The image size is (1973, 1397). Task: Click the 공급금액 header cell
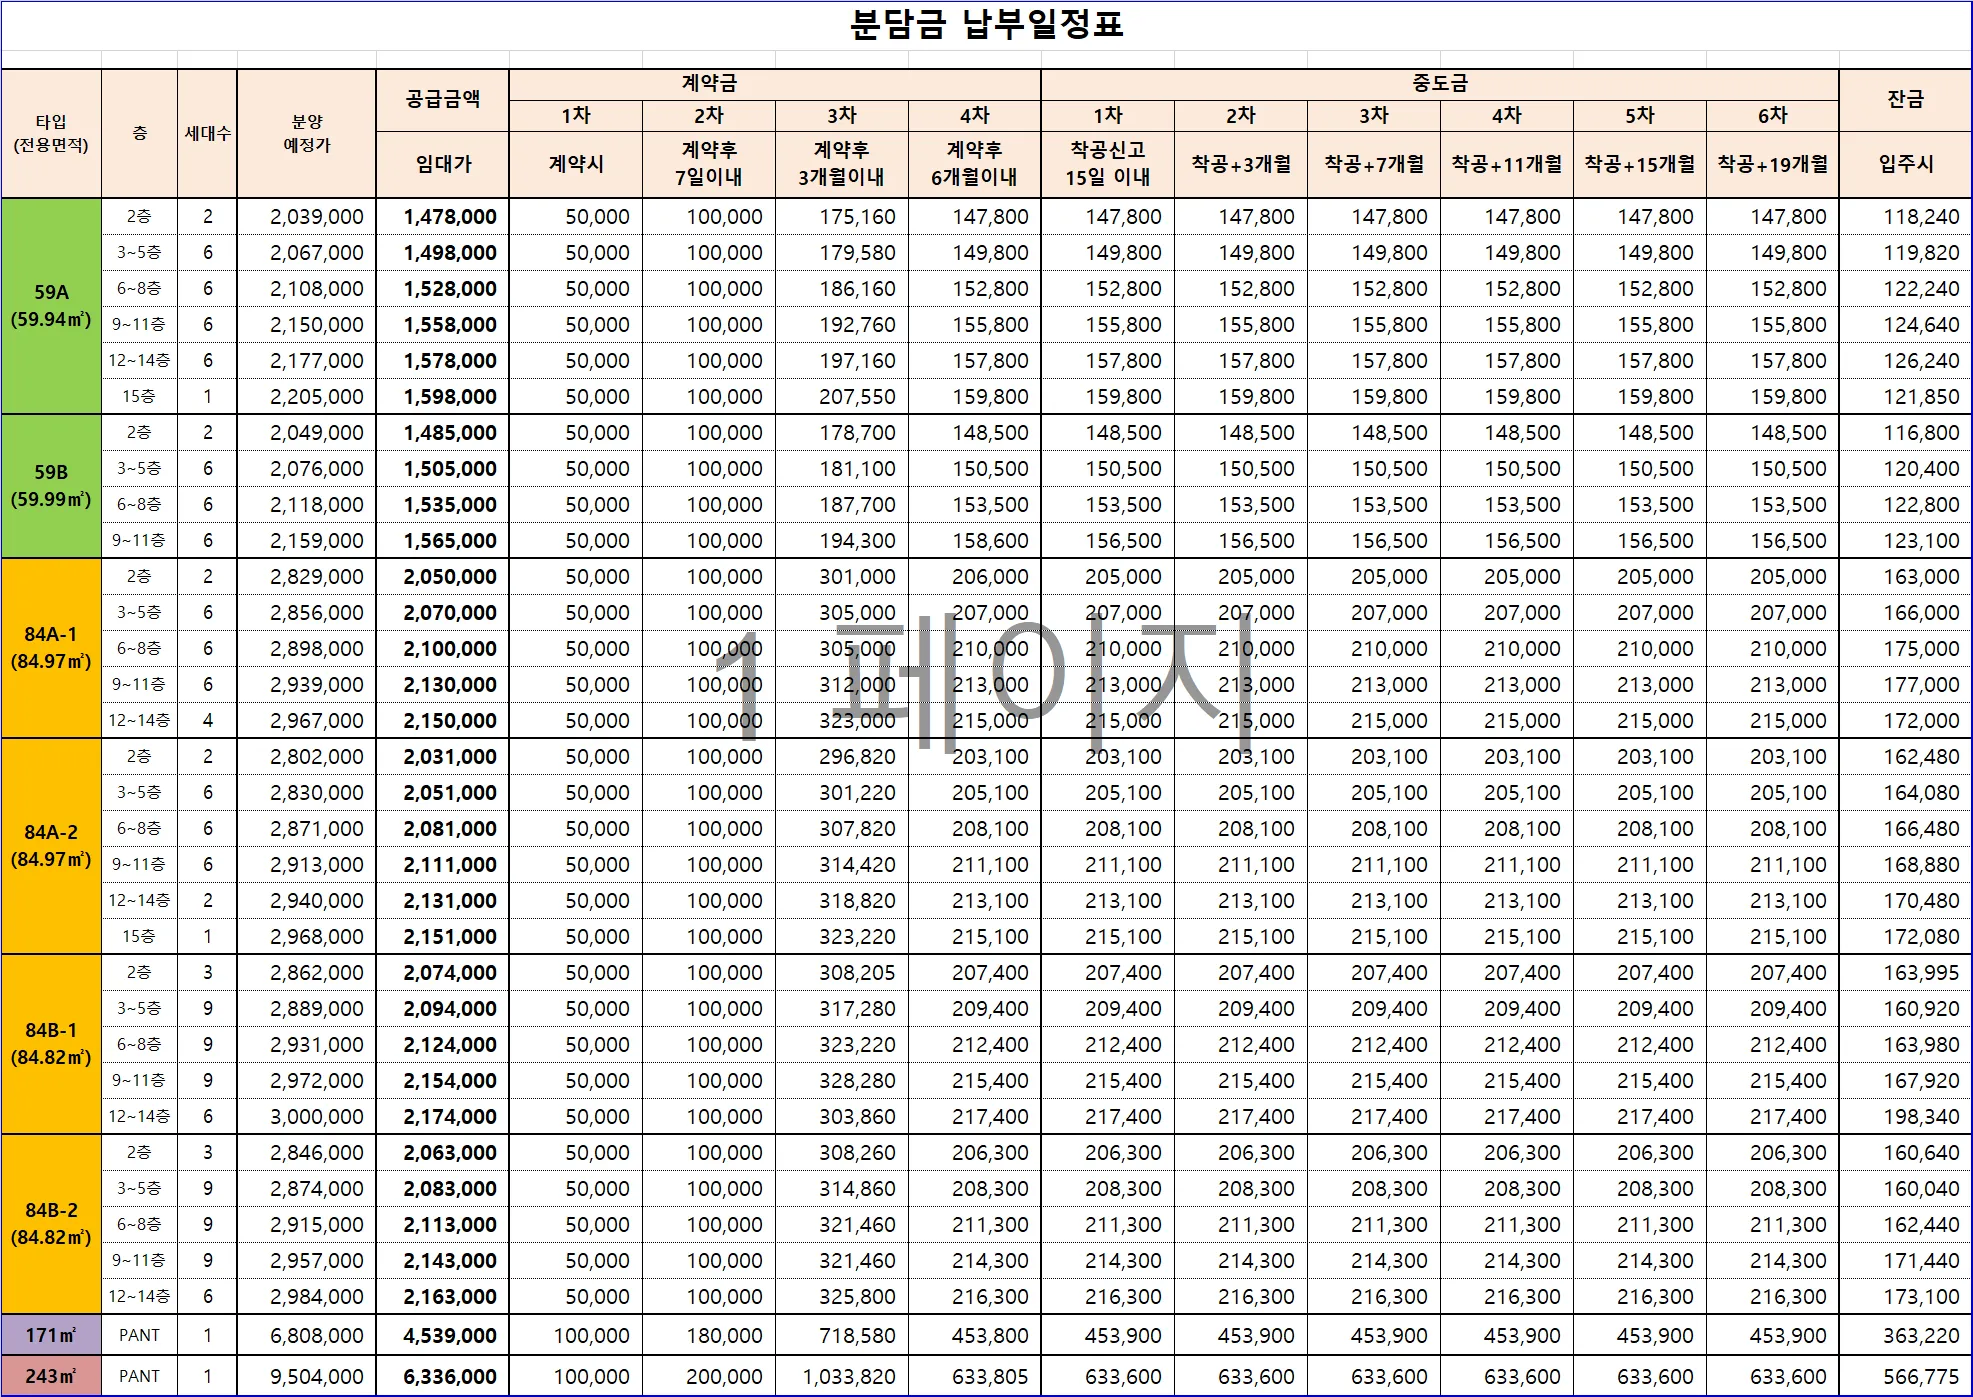pyautogui.click(x=442, y=100)
